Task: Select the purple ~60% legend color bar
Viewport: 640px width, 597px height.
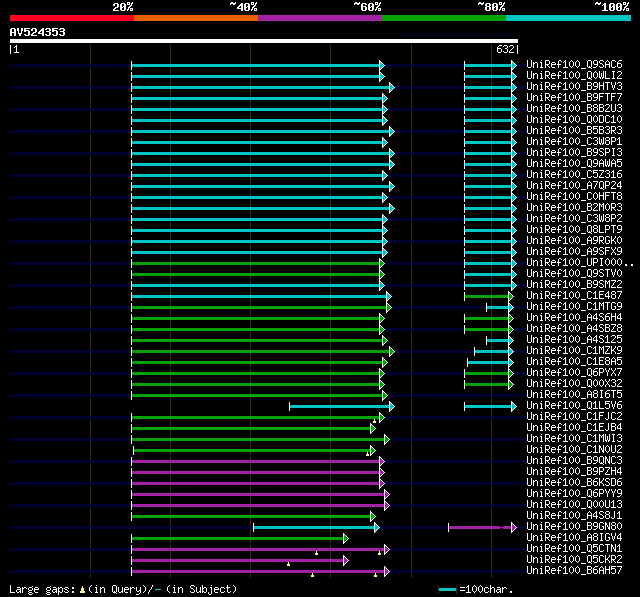Action: 319,18
